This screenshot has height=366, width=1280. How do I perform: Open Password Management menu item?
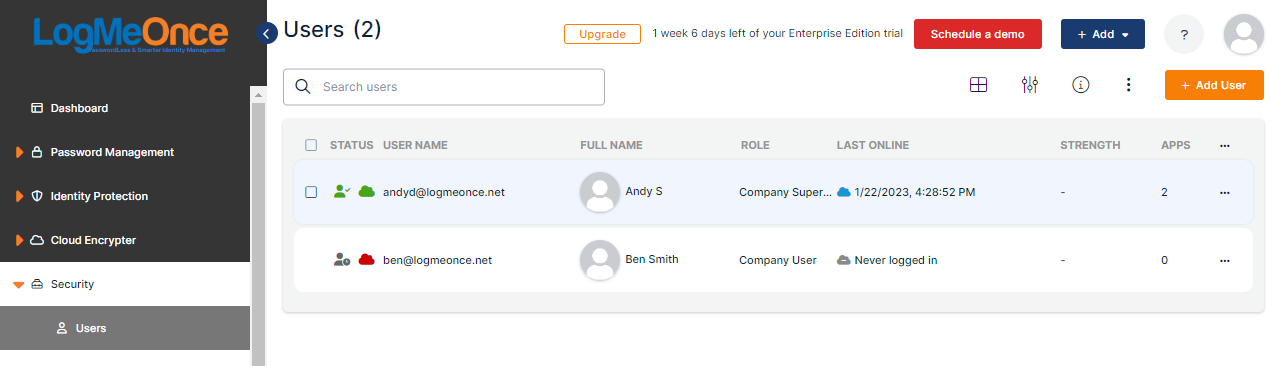point(112,152)
